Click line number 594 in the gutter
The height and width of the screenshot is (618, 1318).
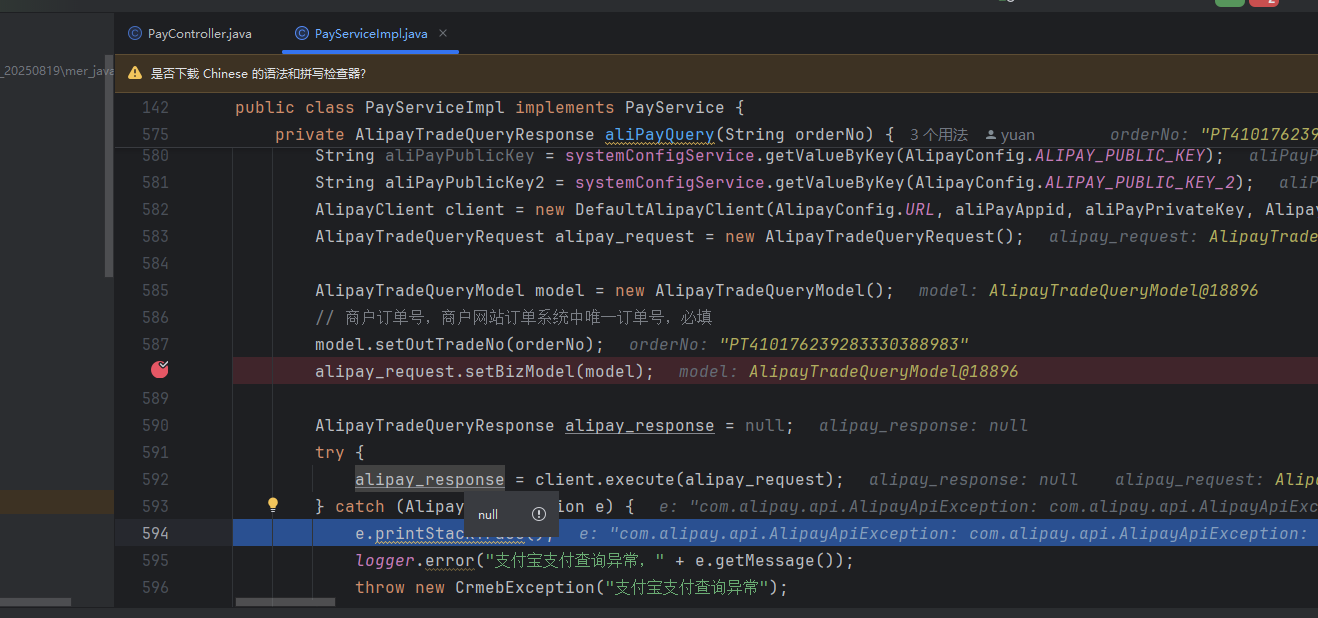155,533
